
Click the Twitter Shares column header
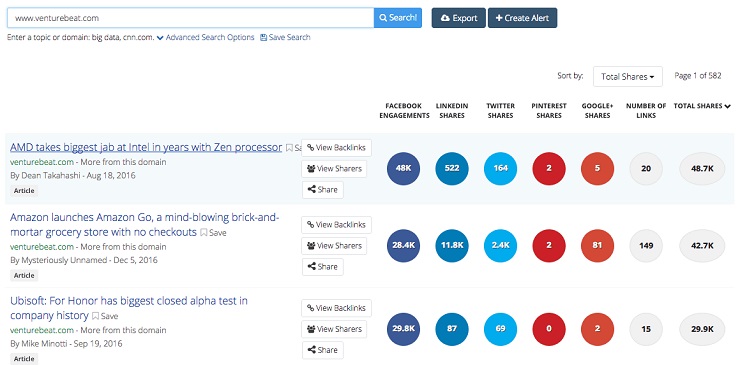[500, 110]
